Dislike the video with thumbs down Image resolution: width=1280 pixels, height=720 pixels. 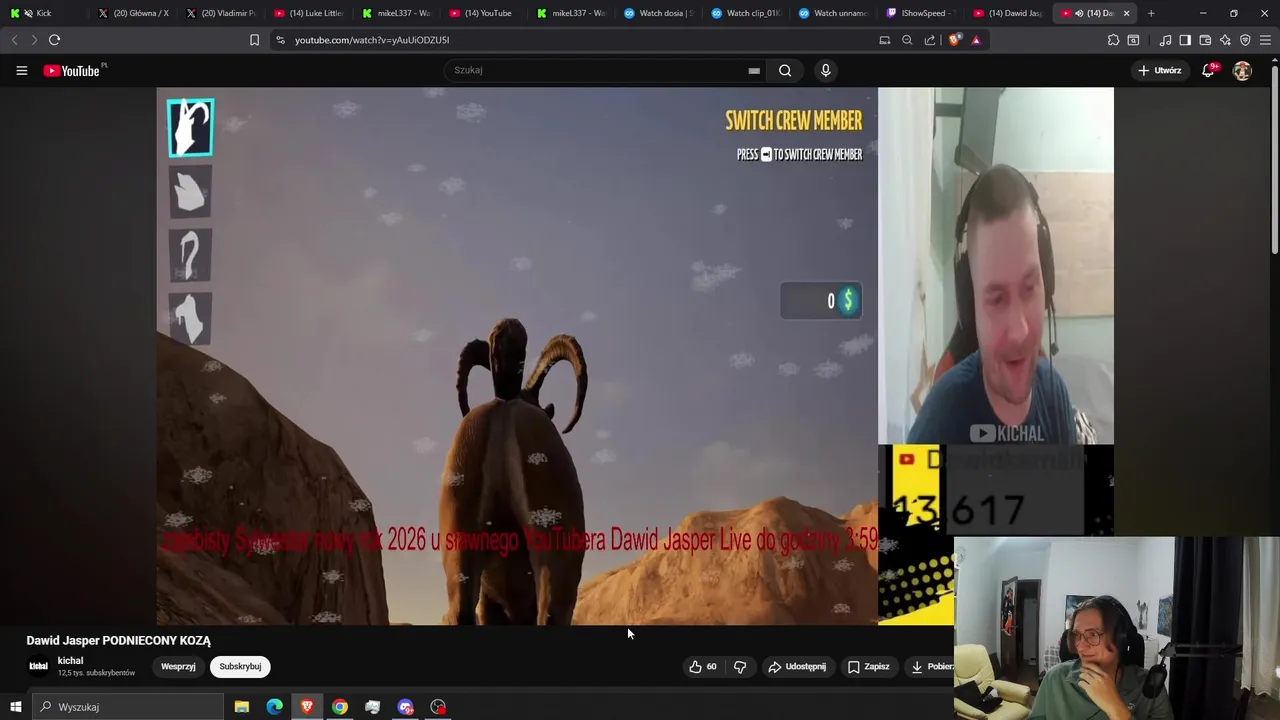point(740,666)
